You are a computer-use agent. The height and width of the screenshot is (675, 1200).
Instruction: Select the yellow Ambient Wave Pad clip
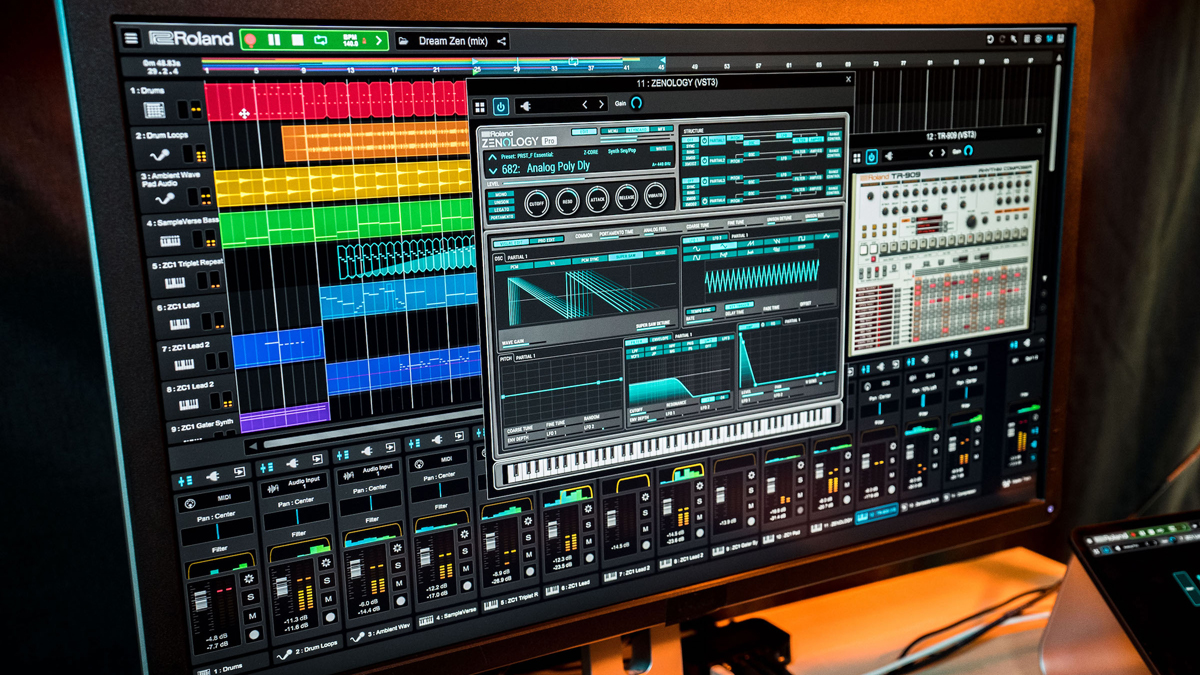(x=342, y=184)
